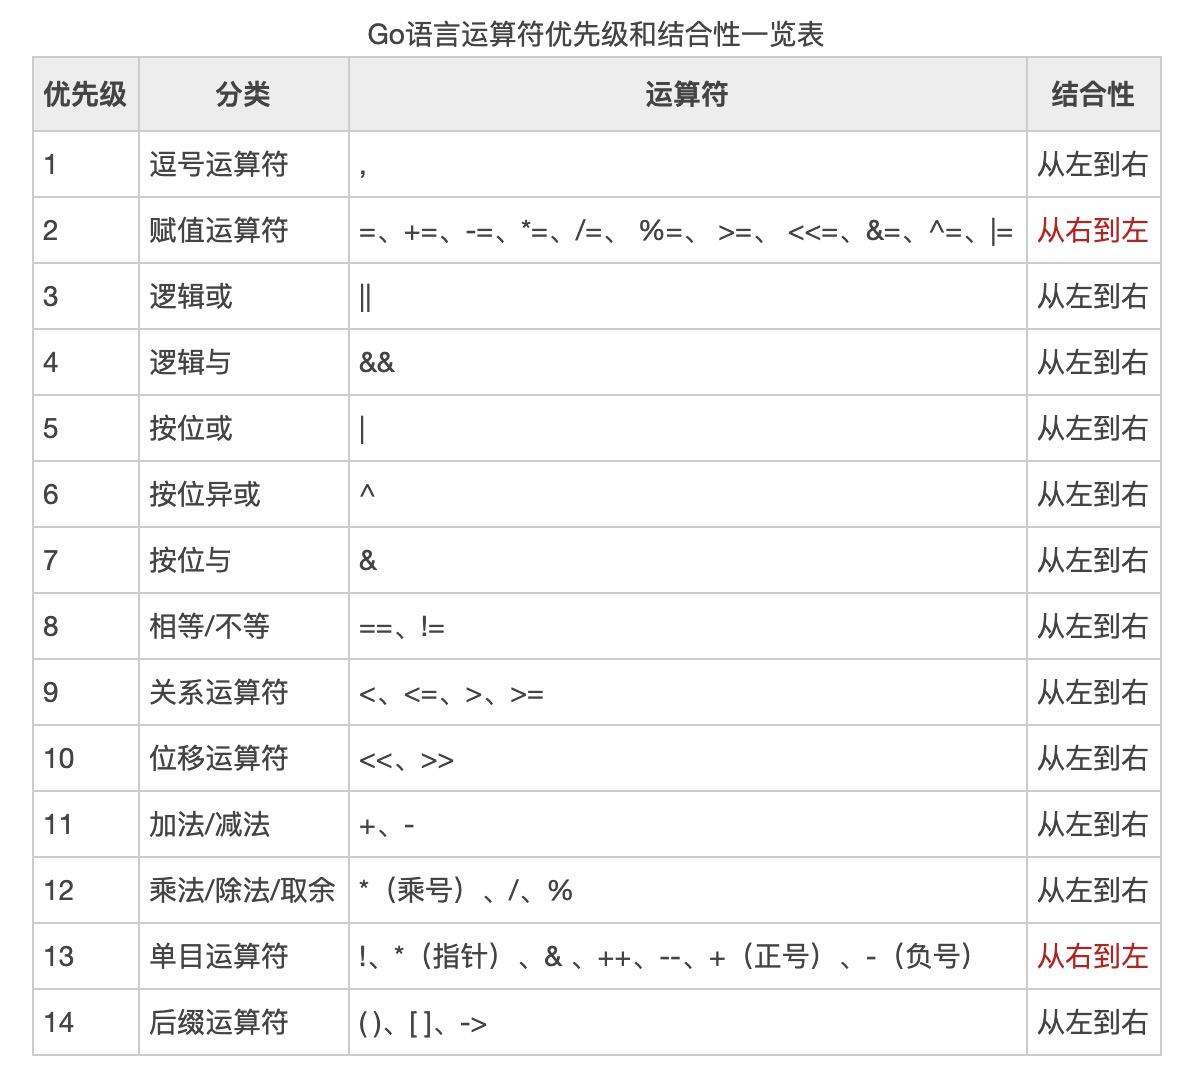Image resolution: width=1182 pixels, height=1074 pixels.
Task: Click the '<、<=、>、>=' operators cell
Action: 687,692
